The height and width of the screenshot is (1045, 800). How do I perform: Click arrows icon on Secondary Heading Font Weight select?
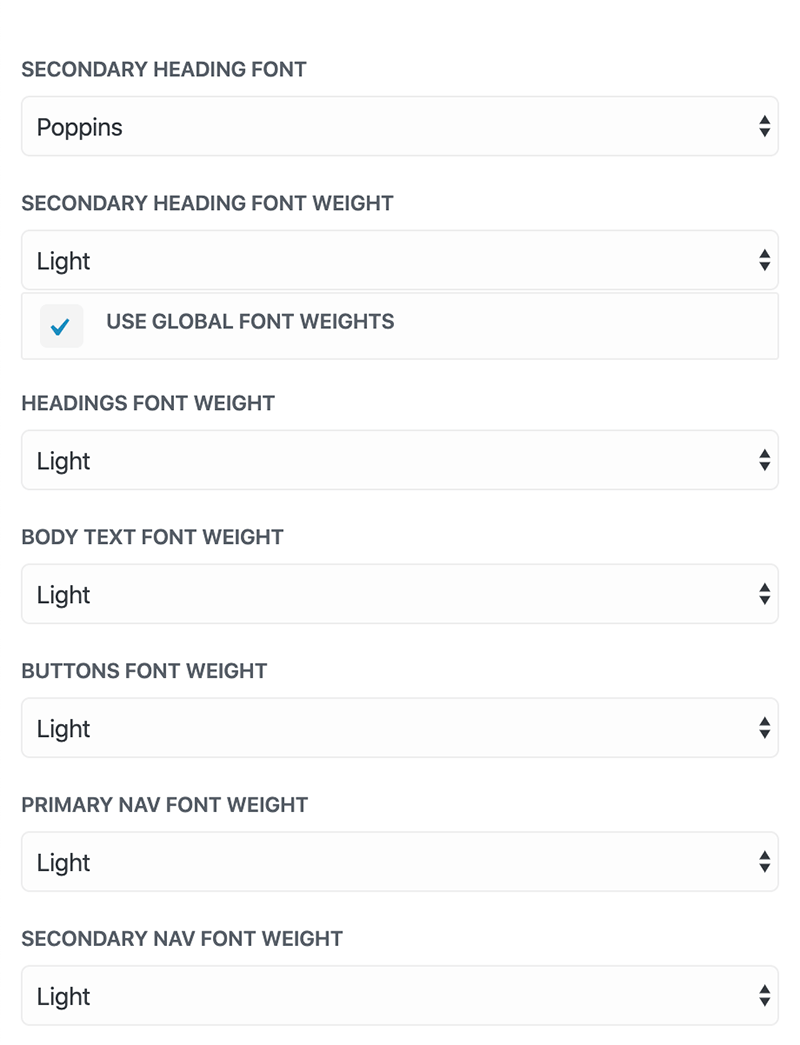click(x=765, y=260)
